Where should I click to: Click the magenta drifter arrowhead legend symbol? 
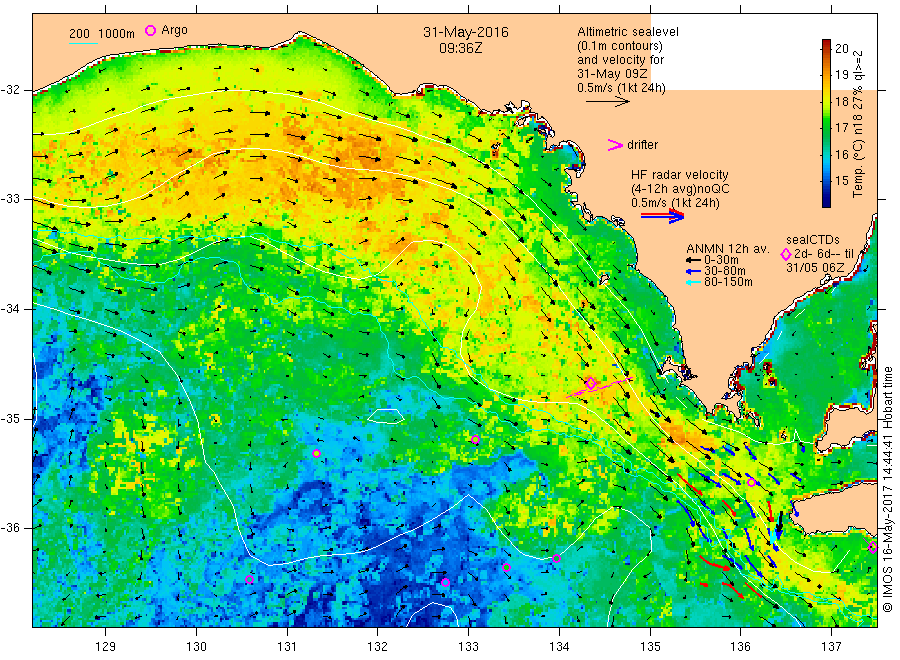click(x=615, y=145)
